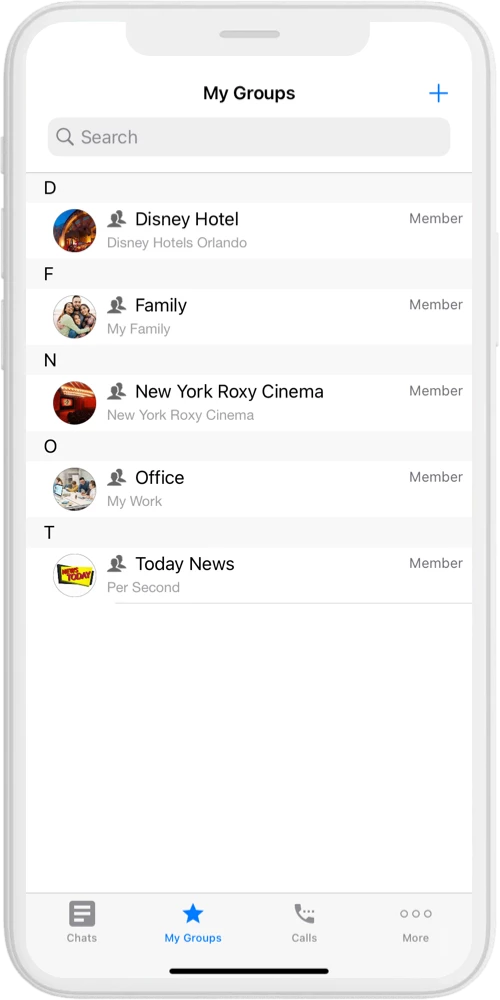The height and width of the screenshot is (1000, 500).
Task: Click the magnifier icon in the search bar
Action: click(64, 136)
